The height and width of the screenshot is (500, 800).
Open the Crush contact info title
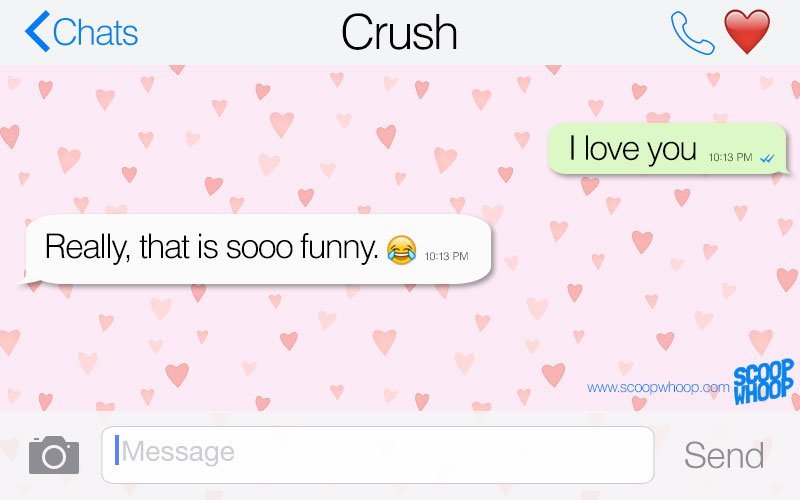399,33
